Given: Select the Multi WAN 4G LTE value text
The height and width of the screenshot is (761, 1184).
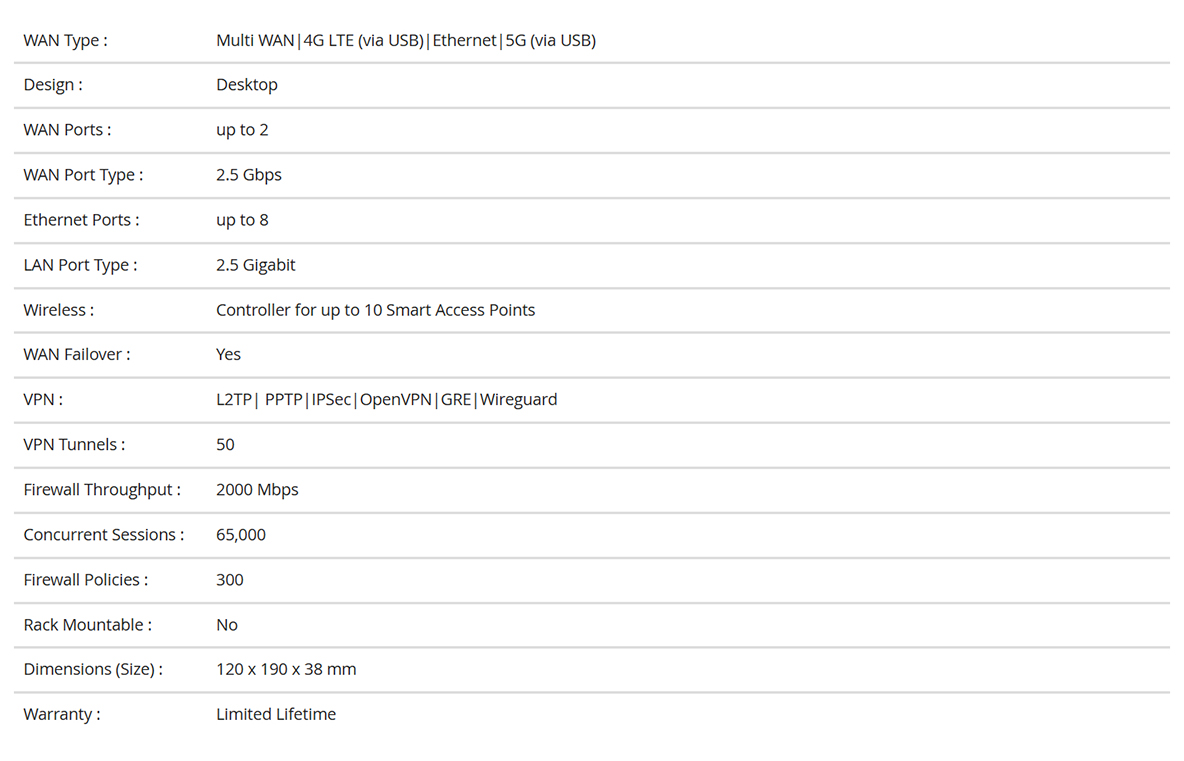Looking at the screenshot, I should coord(405,41).
